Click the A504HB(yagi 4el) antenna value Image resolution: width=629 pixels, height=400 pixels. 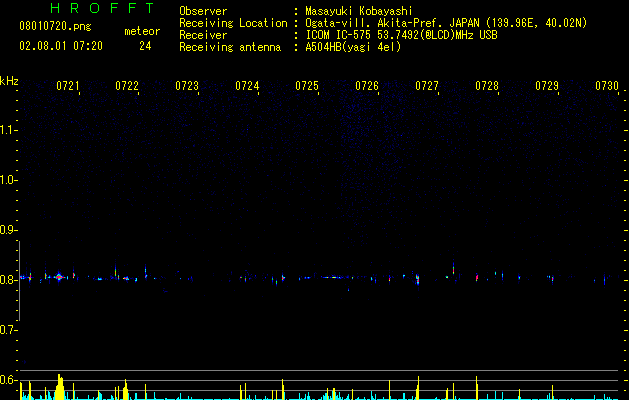(353, 47)
